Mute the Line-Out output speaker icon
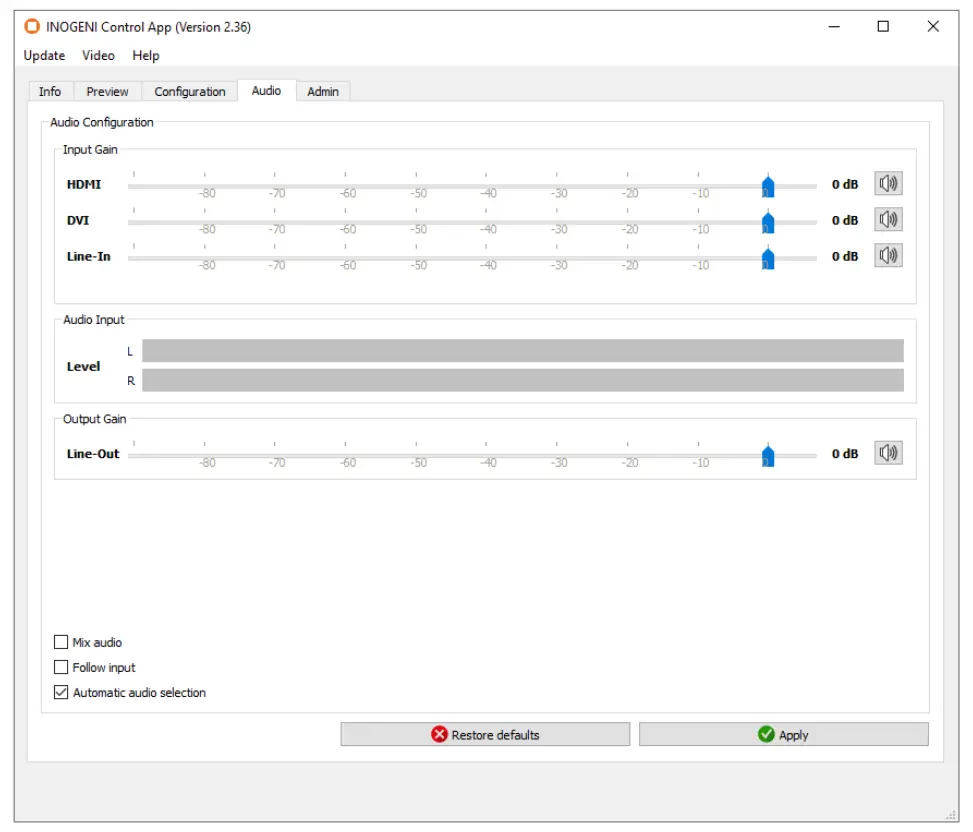The image size is (973, 832). point(888,453)
